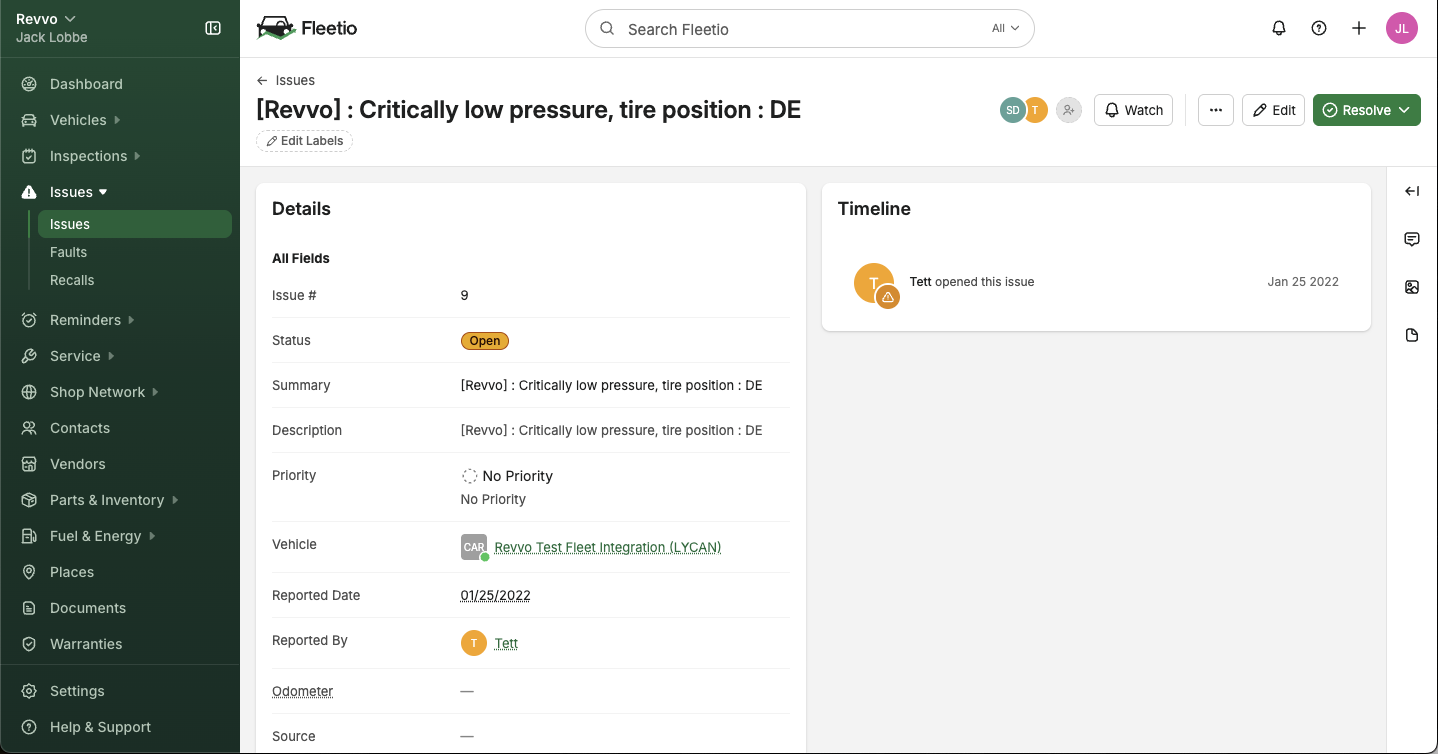1438x754 pixels.
Task: Click the Edit Labels tag
Action: [x=304, y=141]
